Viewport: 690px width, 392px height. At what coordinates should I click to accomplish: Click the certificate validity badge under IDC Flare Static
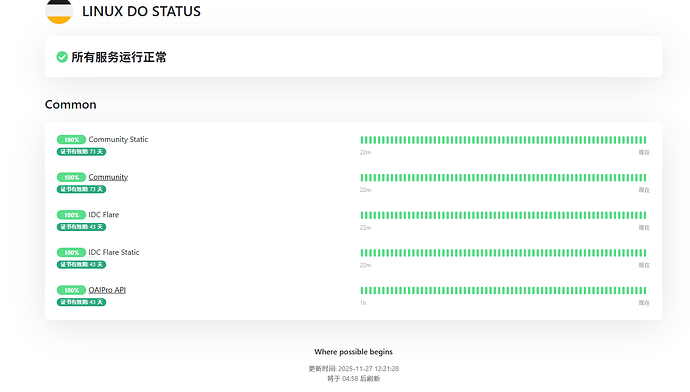[x=81, y=264]
